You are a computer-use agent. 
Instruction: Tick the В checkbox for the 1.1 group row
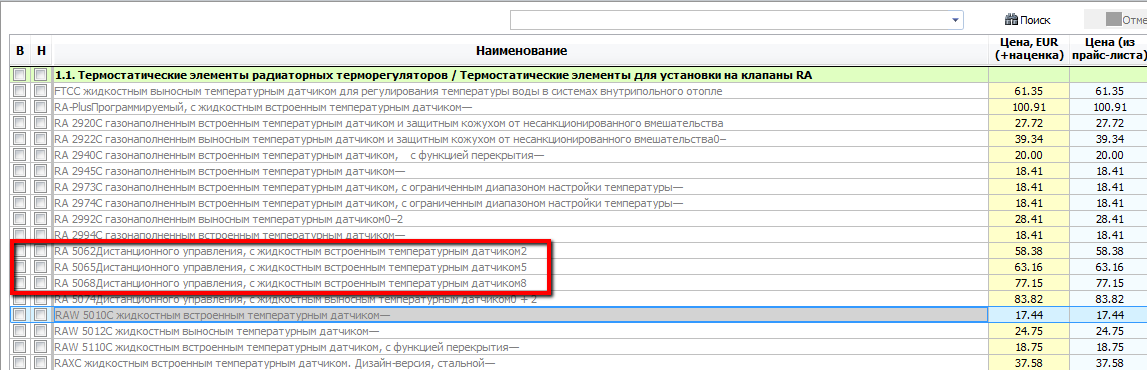[x=20, y=75]
